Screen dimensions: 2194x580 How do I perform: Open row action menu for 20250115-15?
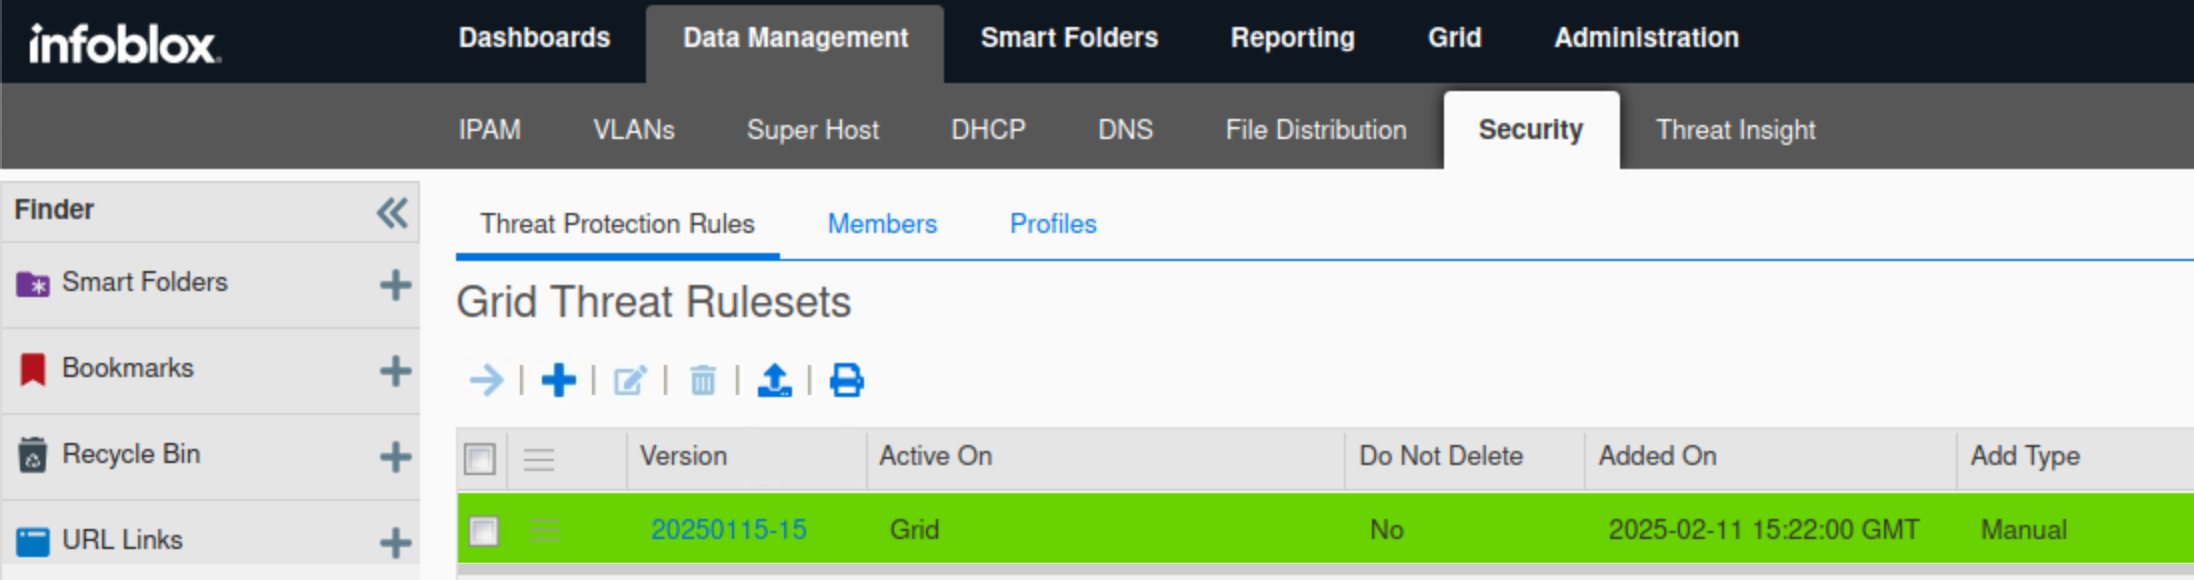pos(545,530)
